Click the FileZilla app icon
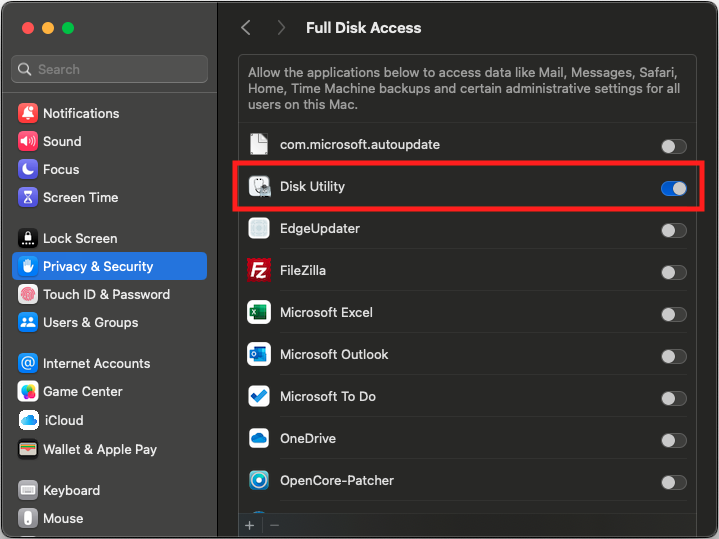The image size is (719, 539). [259, 270]
